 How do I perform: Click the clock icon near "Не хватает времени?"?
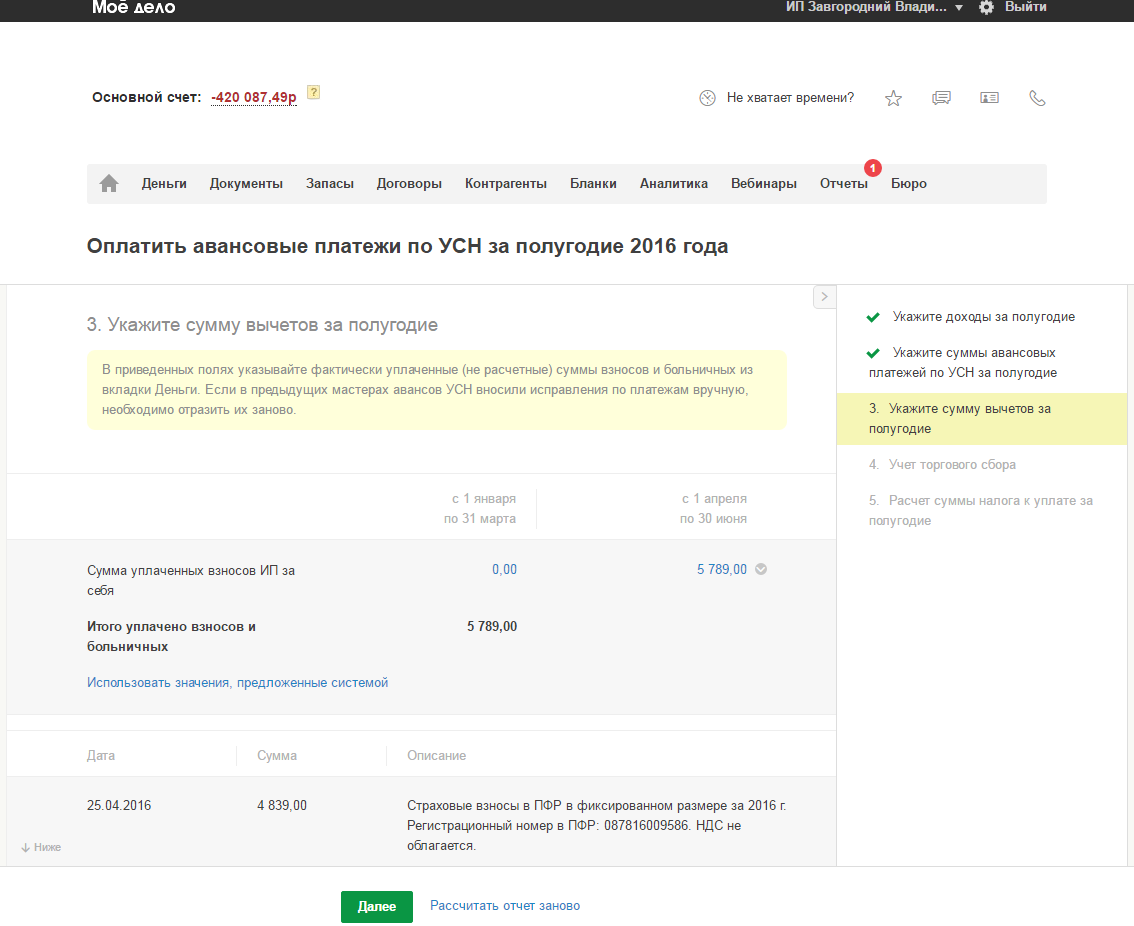(x=708, y=98)
